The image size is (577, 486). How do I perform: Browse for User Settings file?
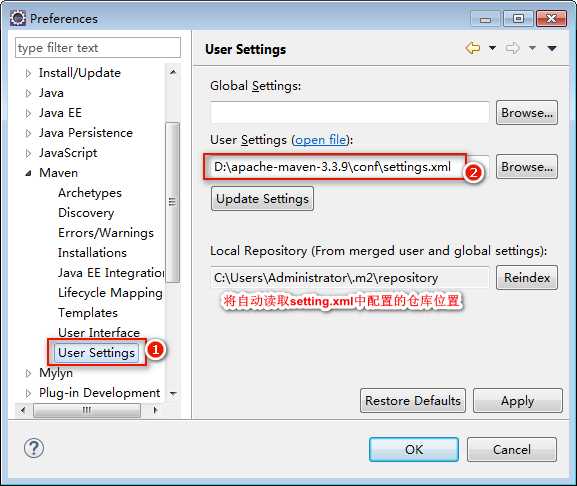pyautogui.click(x=527, y=167)
